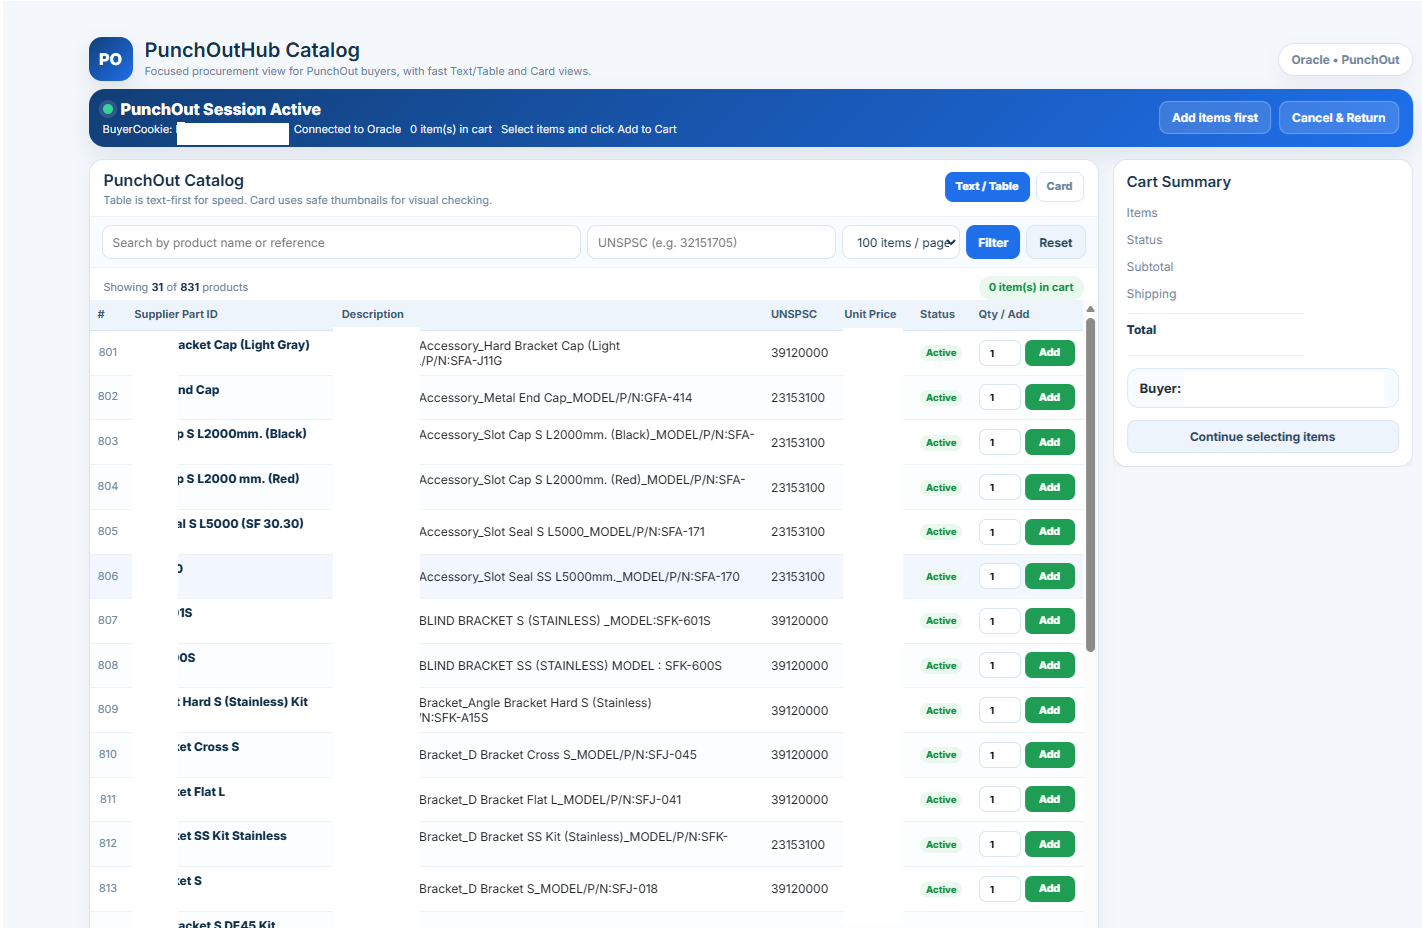Viewport: 1422px width, 940px height.
Task: Focus the product name search field
Action: coord(341,242)
